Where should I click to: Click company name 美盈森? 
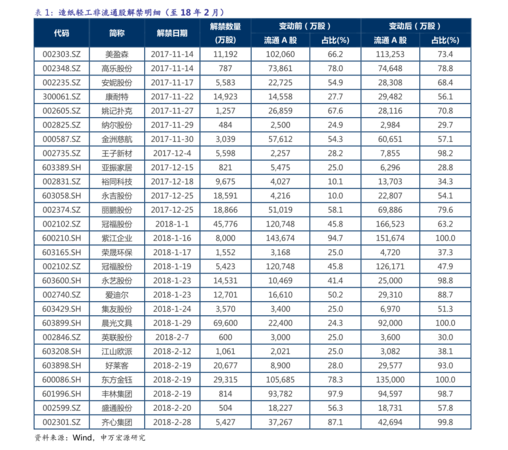tap(117, 54)
